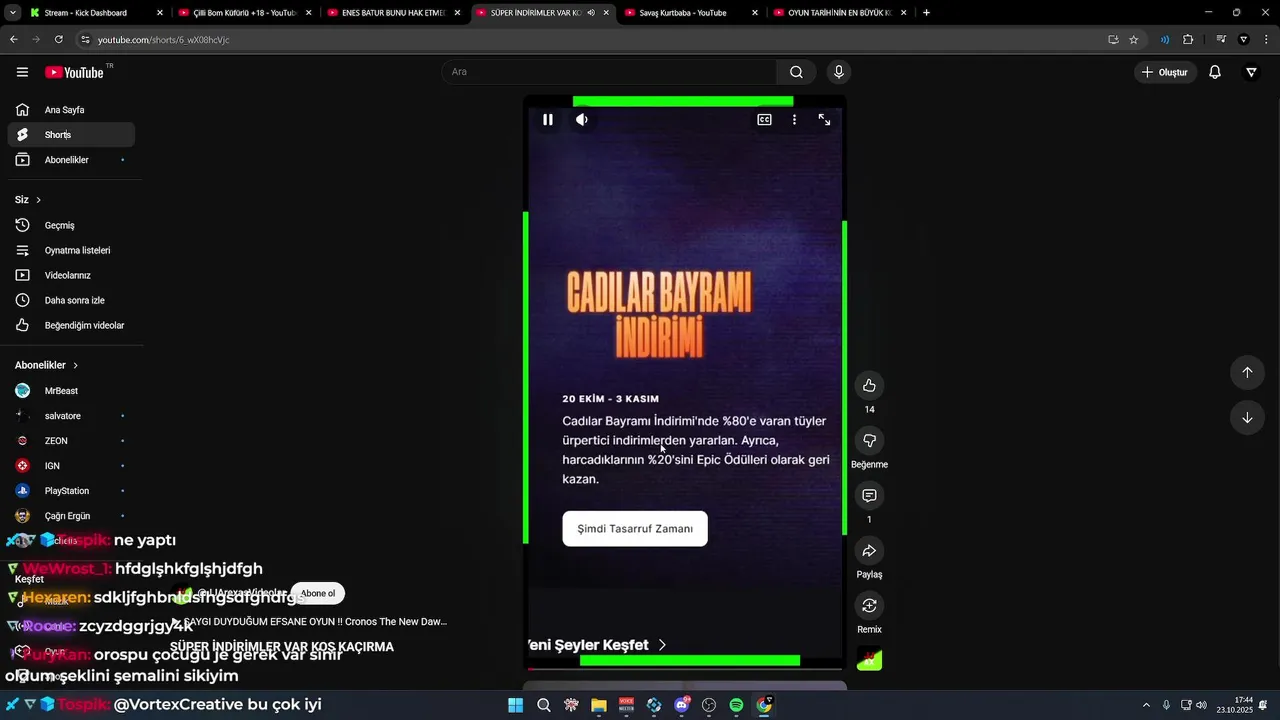The height and width of the screenshot is (720, 1280).
Task: Open OBS Studio from the taskbar
Action: click(709, 705)
